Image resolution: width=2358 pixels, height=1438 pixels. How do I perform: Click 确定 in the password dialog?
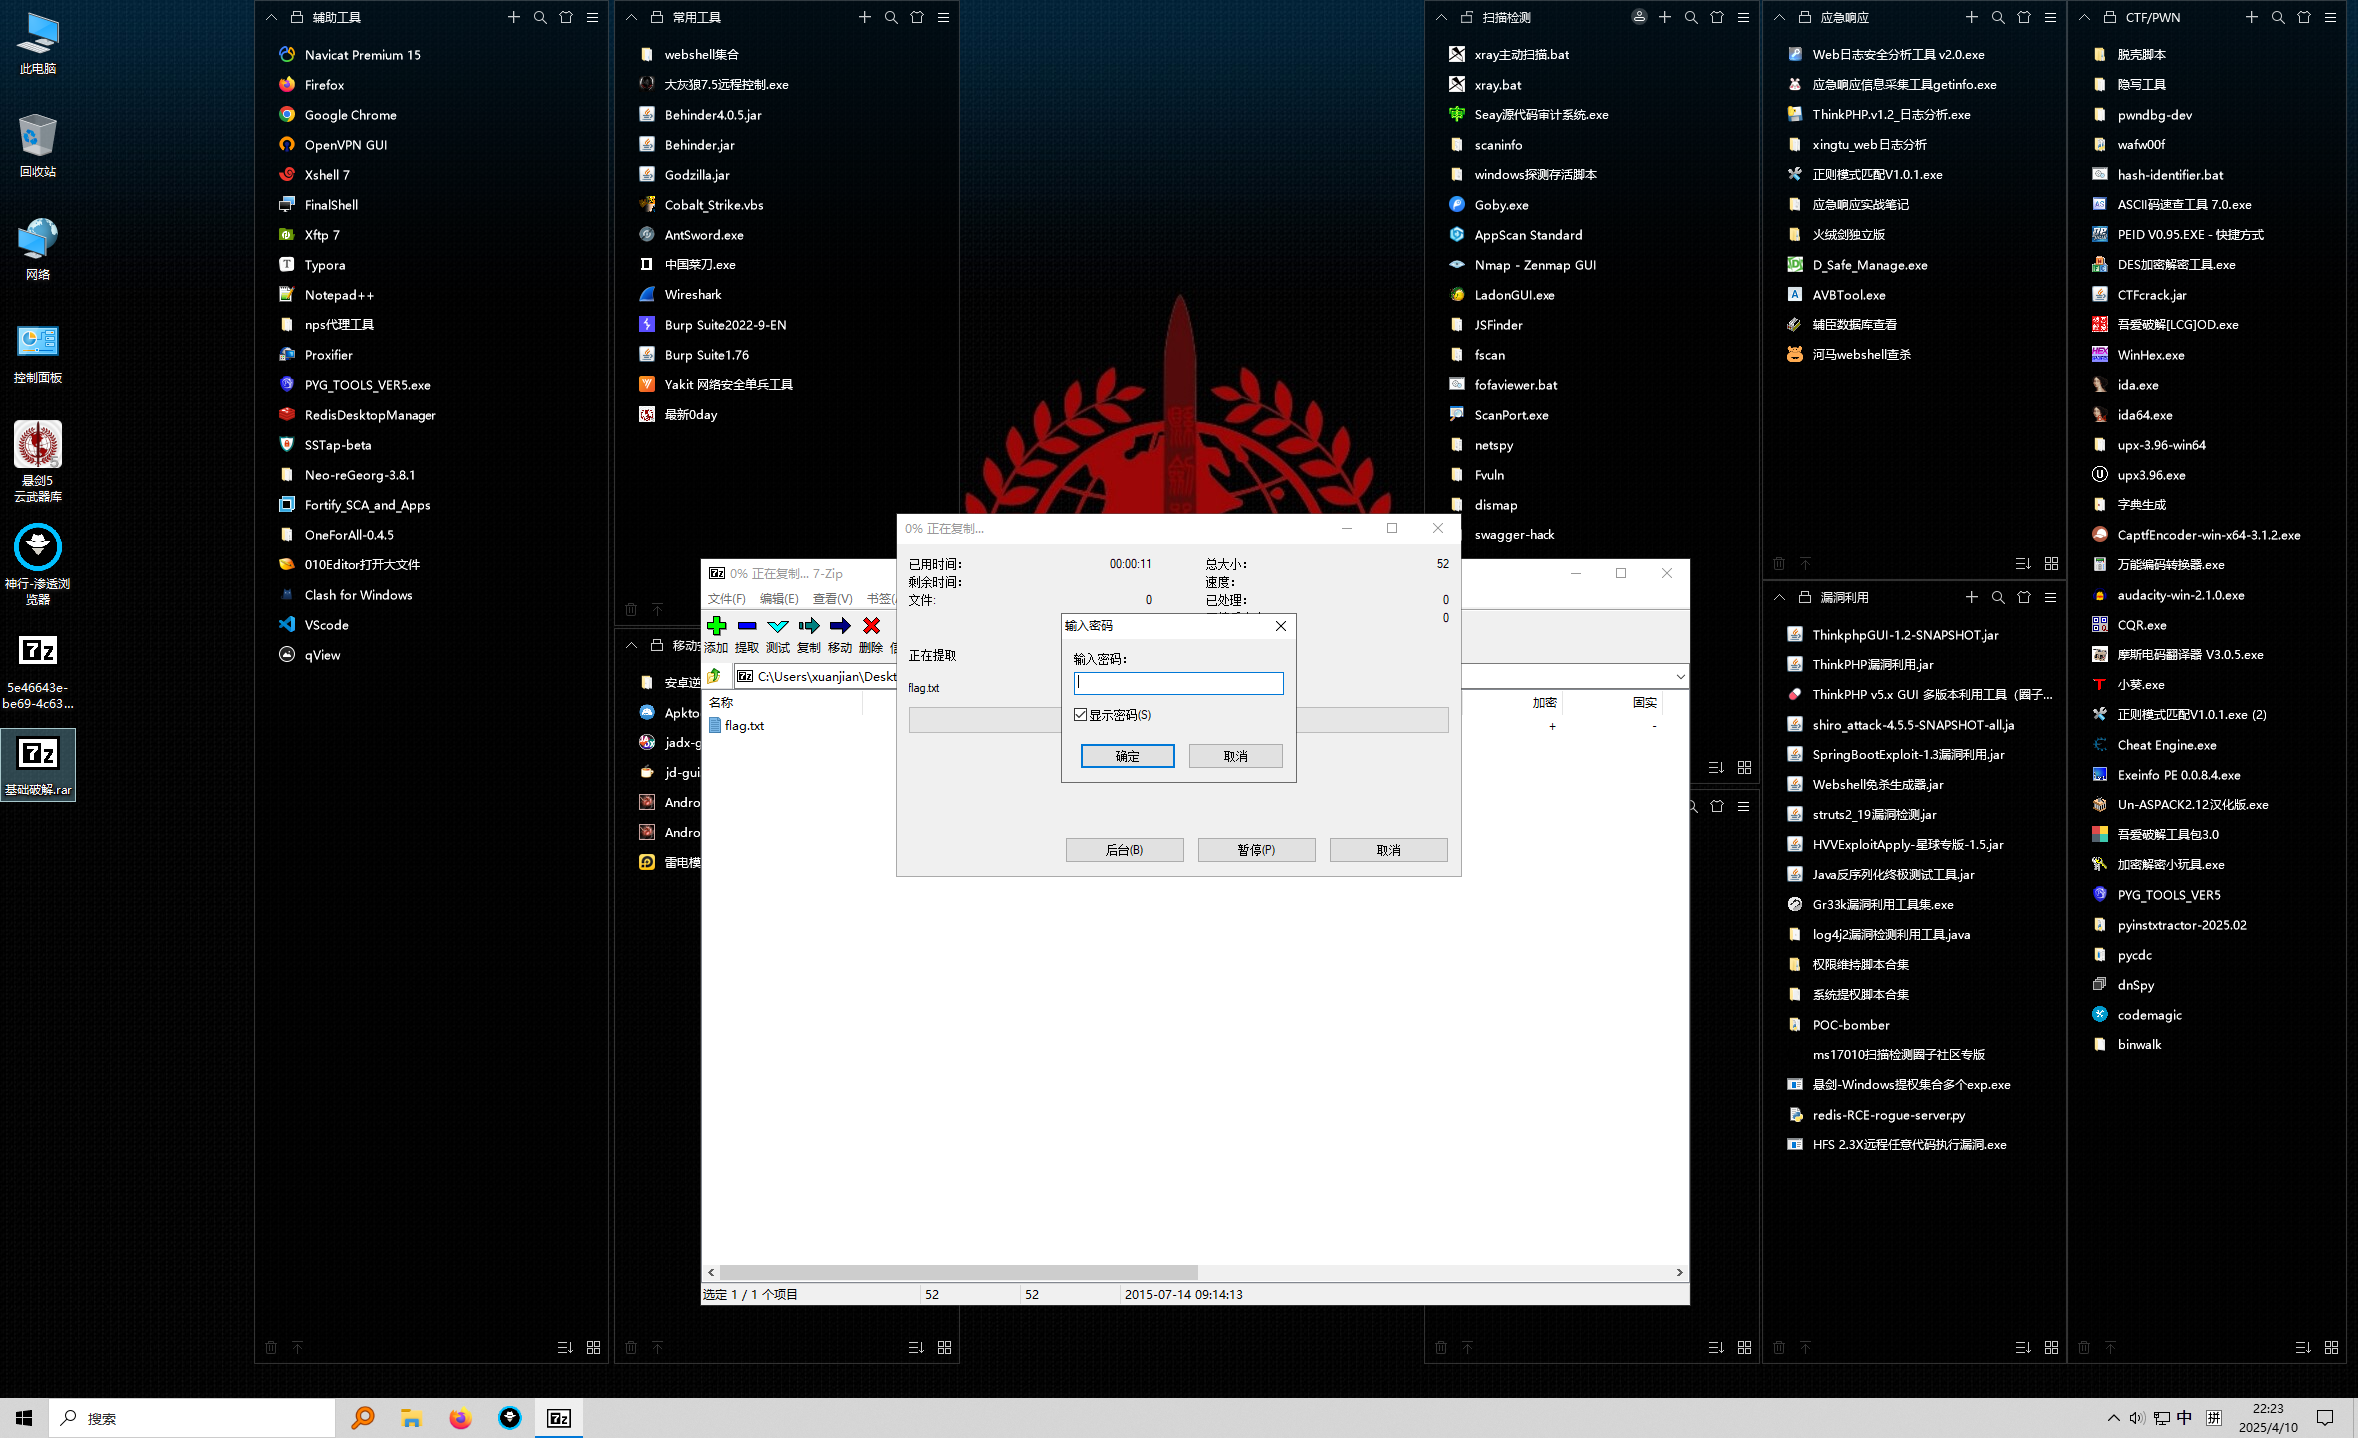(1127, 756)
